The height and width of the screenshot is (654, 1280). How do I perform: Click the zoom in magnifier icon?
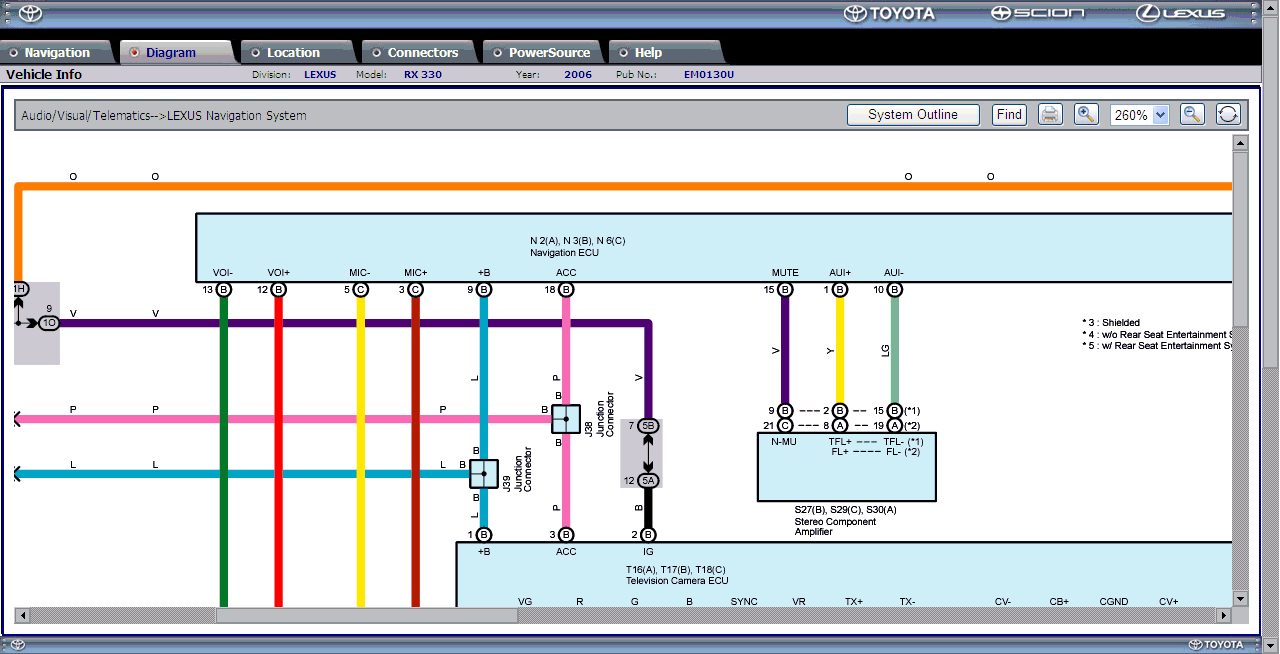point(1086,115)
